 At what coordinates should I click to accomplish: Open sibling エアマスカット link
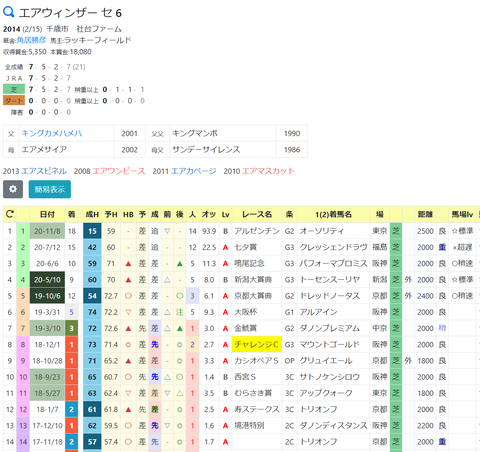268,171
